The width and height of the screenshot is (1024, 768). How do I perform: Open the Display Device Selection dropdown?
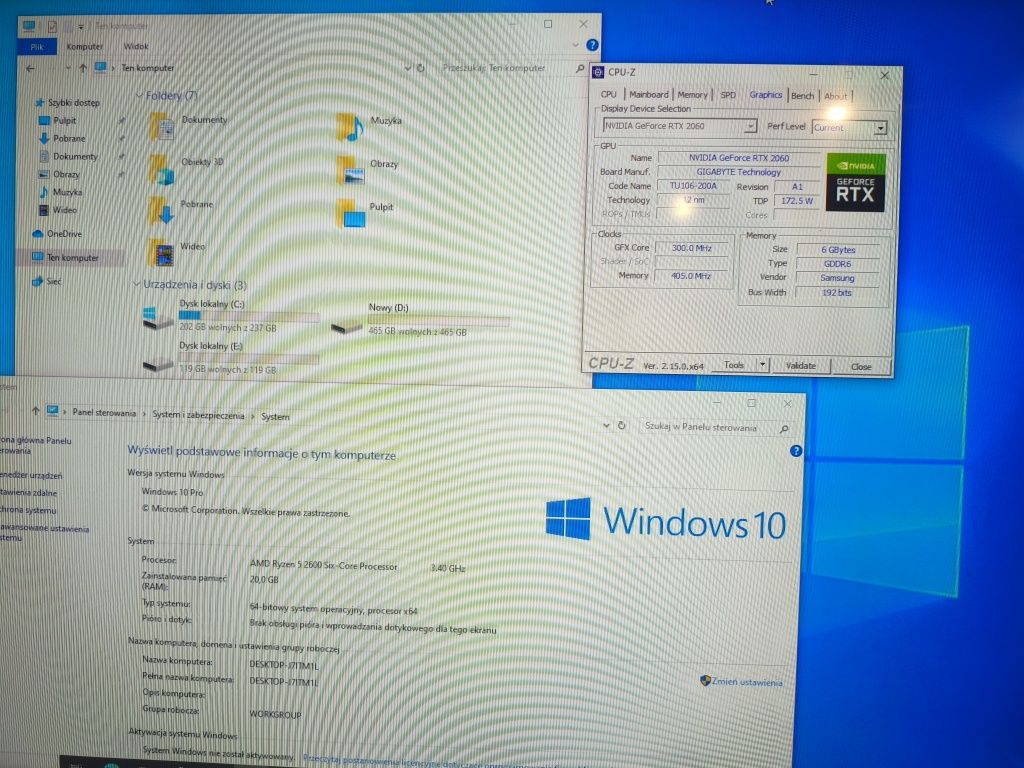point(750,125)
